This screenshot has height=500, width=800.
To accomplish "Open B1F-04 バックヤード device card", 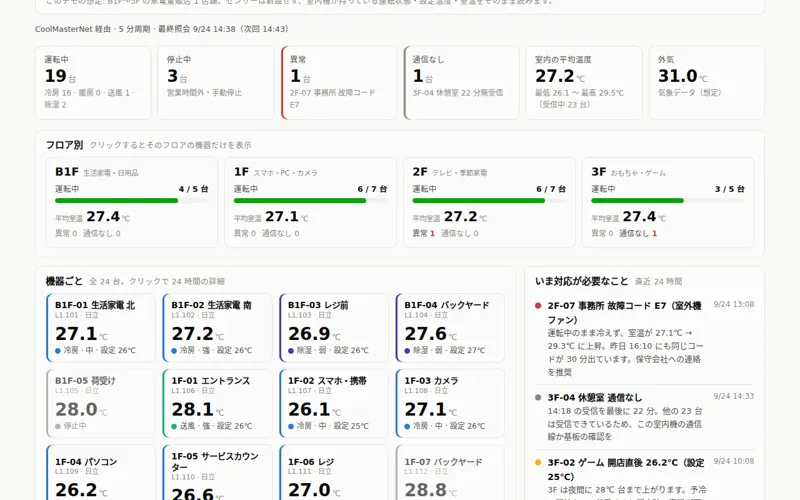I will pos(450,328).
